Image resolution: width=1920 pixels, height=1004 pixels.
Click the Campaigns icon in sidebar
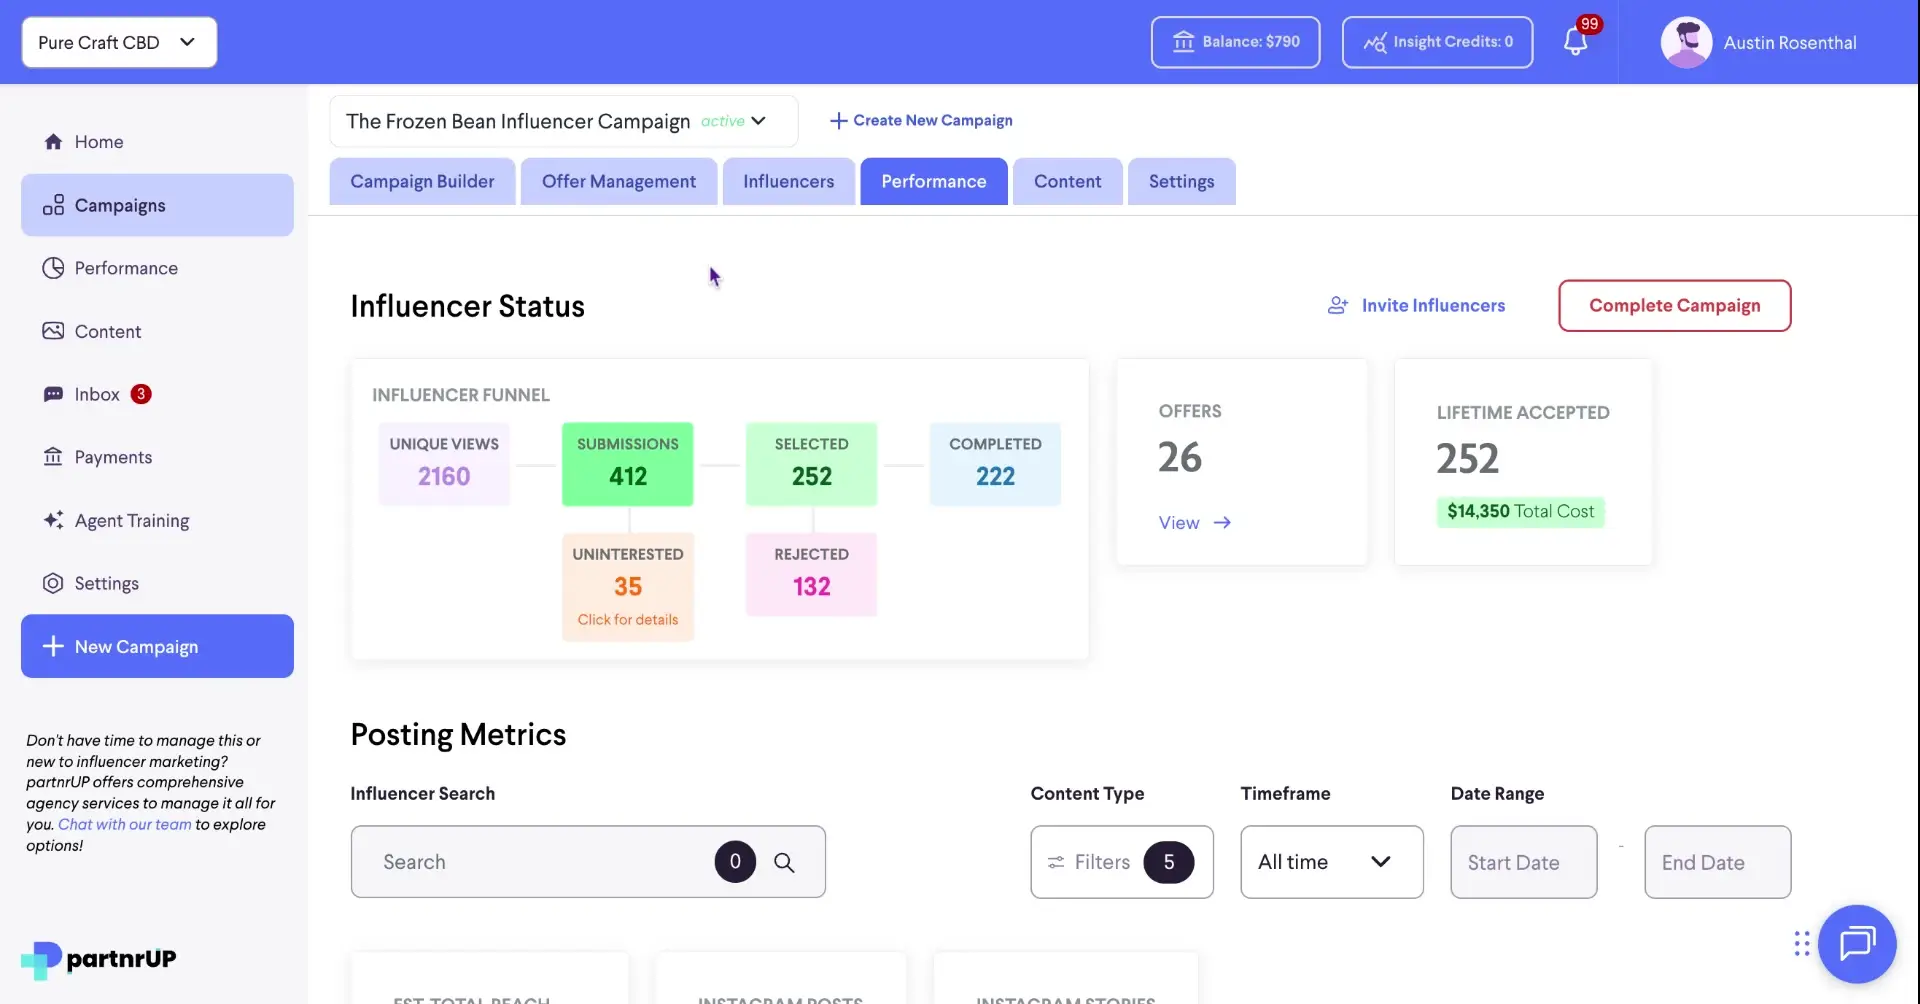click(x=54, y=205)
